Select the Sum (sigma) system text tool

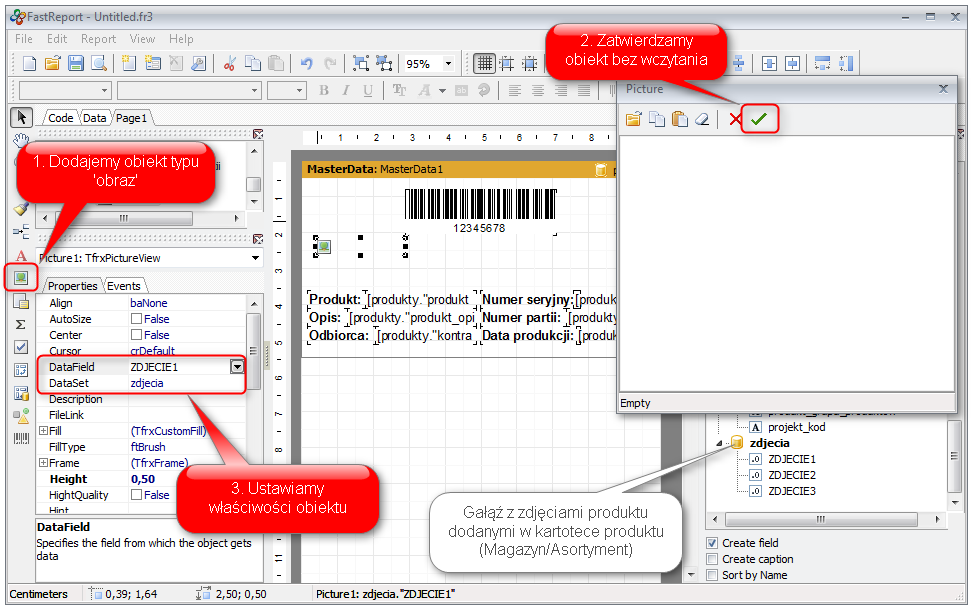[21, 324]
